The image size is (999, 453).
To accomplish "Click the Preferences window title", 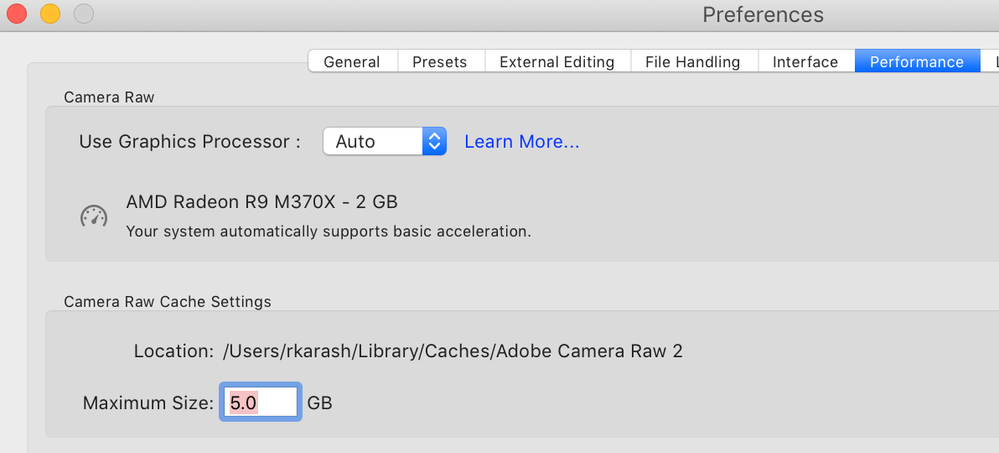I will click(763, 15).
